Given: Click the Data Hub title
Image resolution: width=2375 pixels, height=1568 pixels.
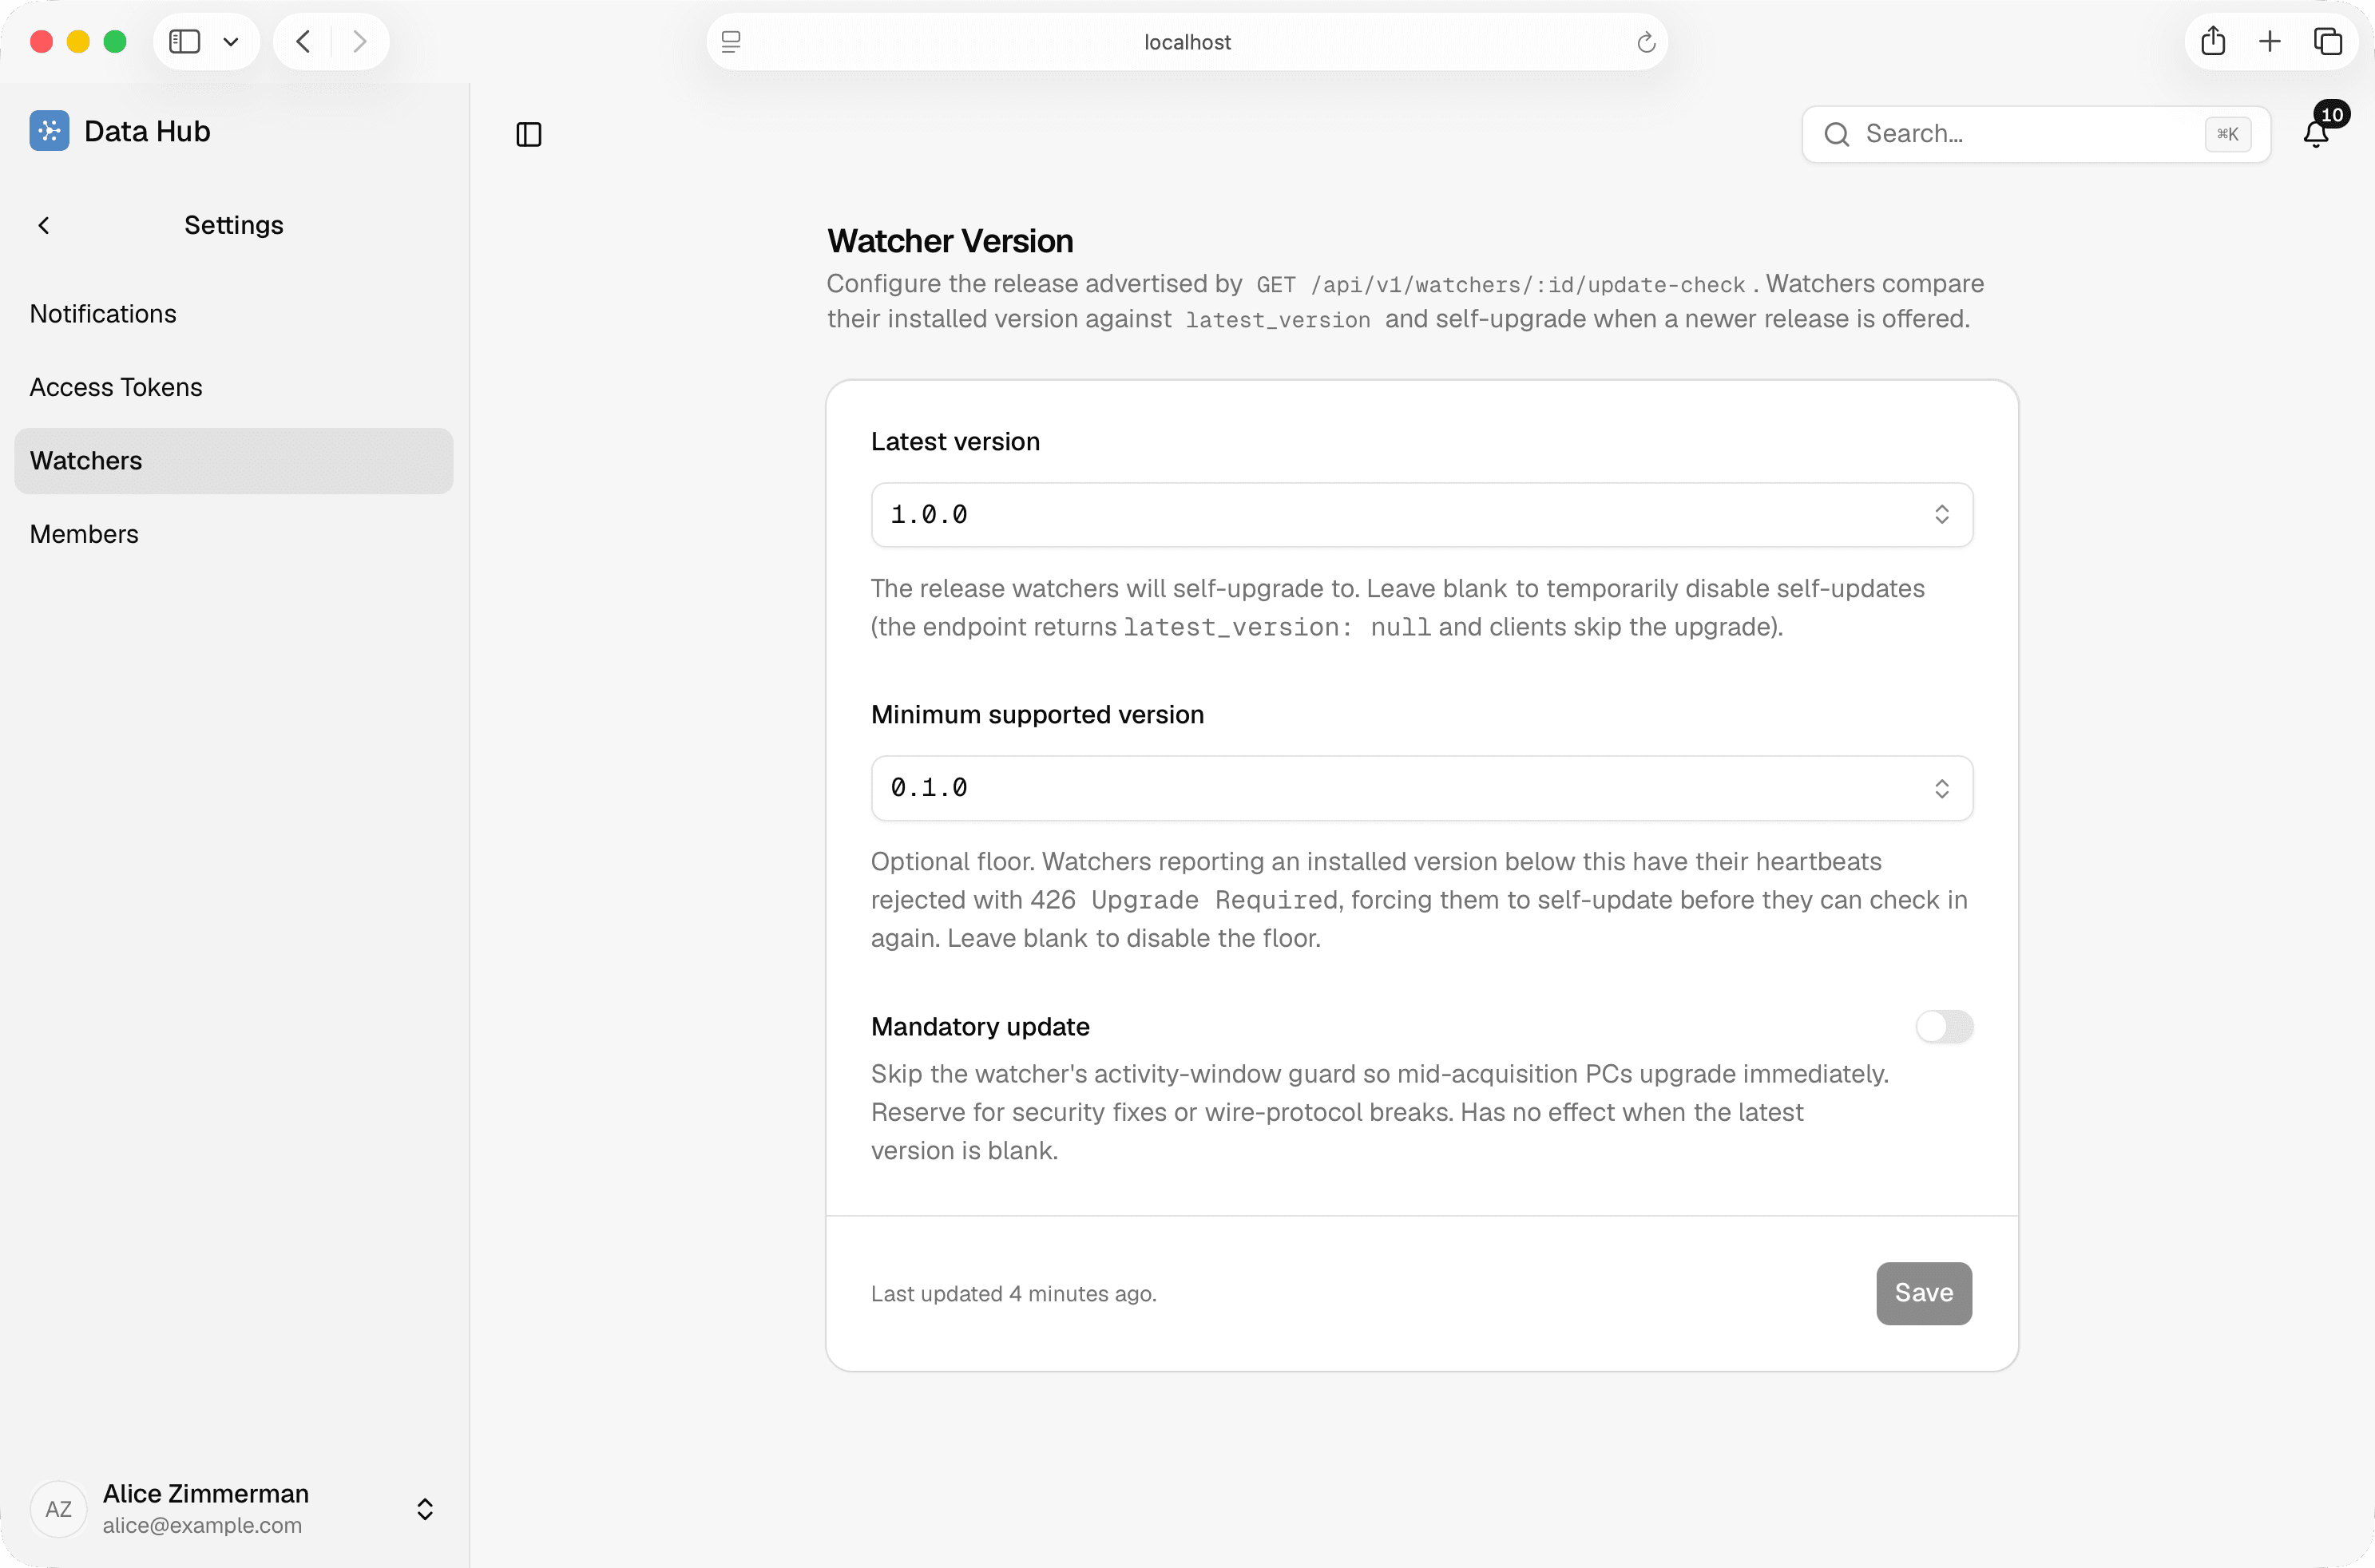Looking at the screenshot, I should 147,131.
